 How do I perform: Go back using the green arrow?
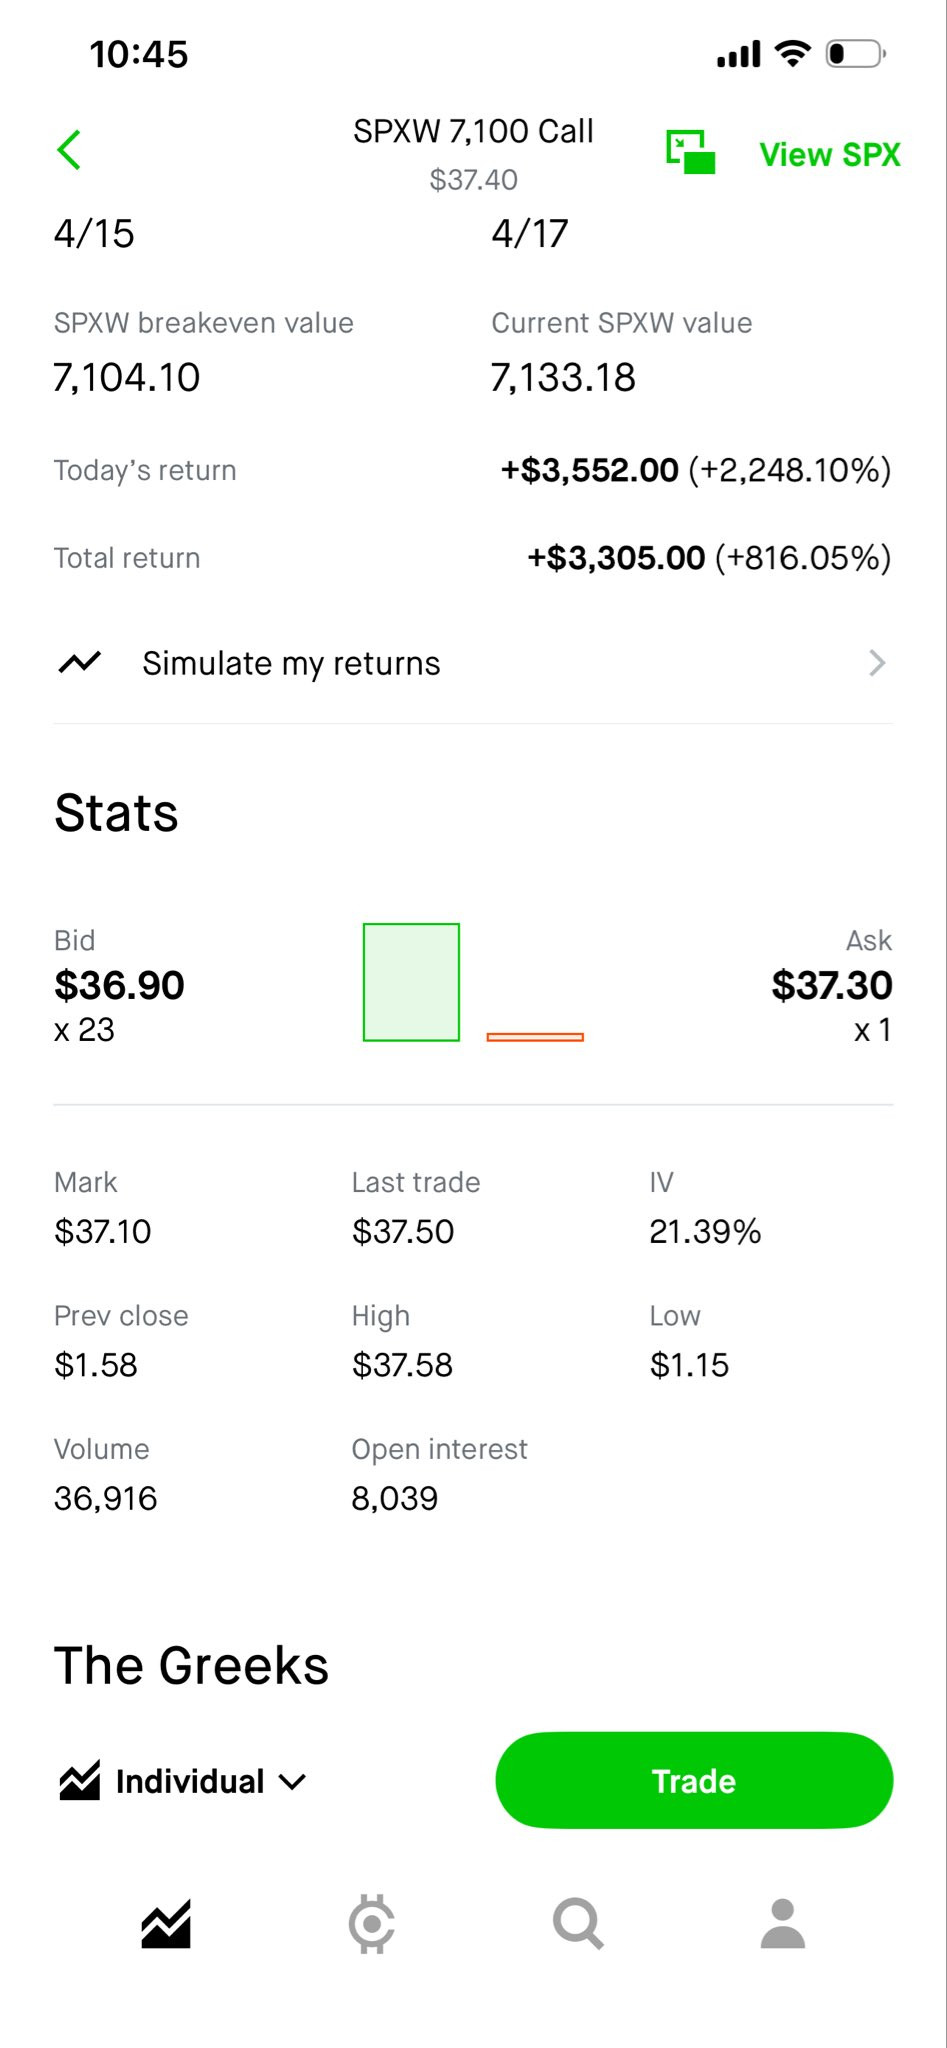point(69,150)
